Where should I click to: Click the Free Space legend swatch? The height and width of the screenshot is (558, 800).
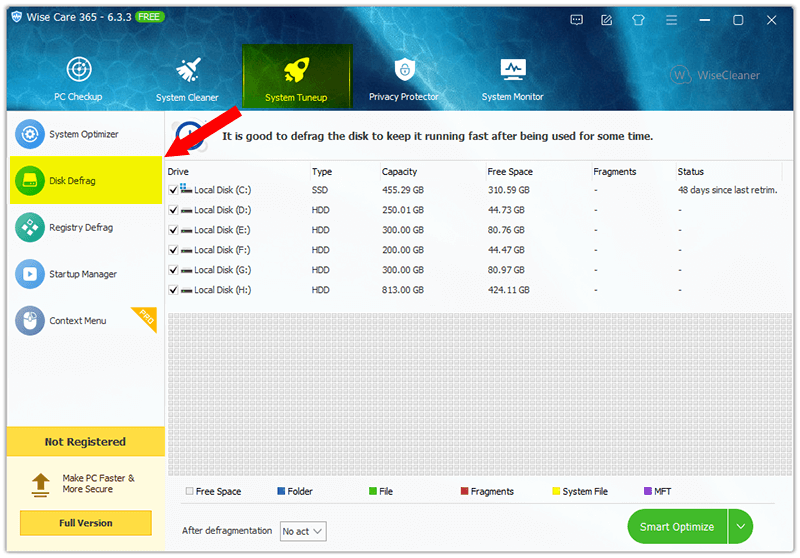tap(189, 491)
